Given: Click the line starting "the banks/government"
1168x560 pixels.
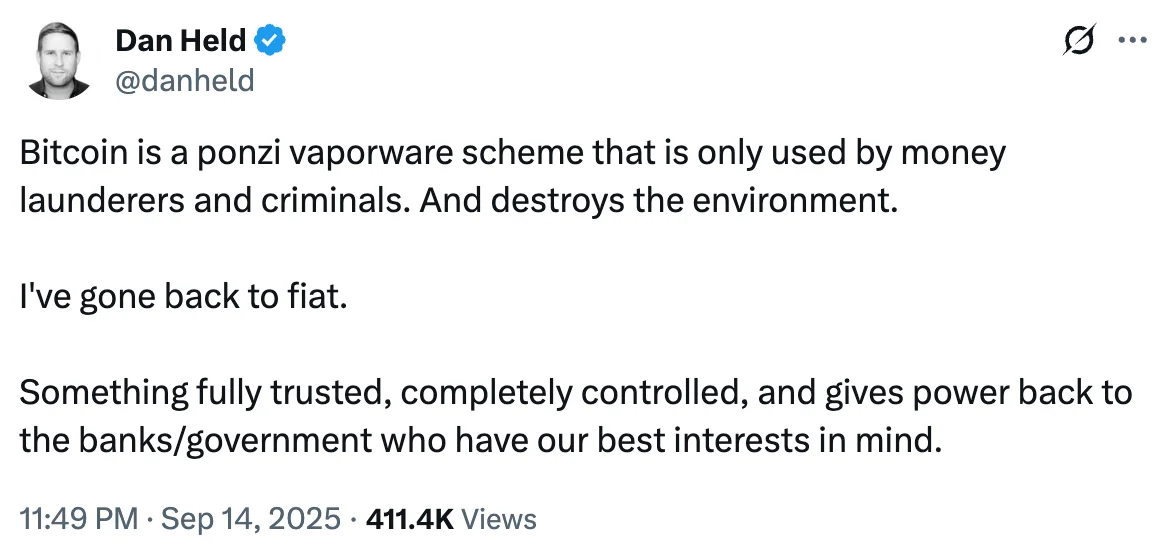Looking at the screenshot, I should [x=480, y=439].
